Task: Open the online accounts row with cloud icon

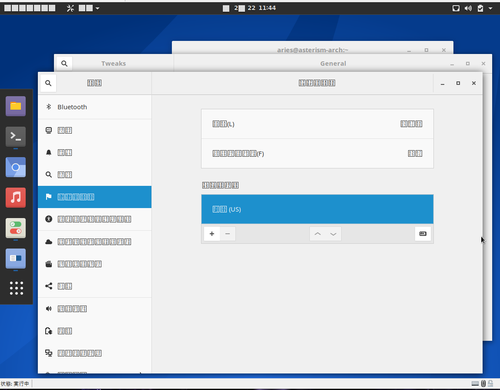Action: point(95,242)
